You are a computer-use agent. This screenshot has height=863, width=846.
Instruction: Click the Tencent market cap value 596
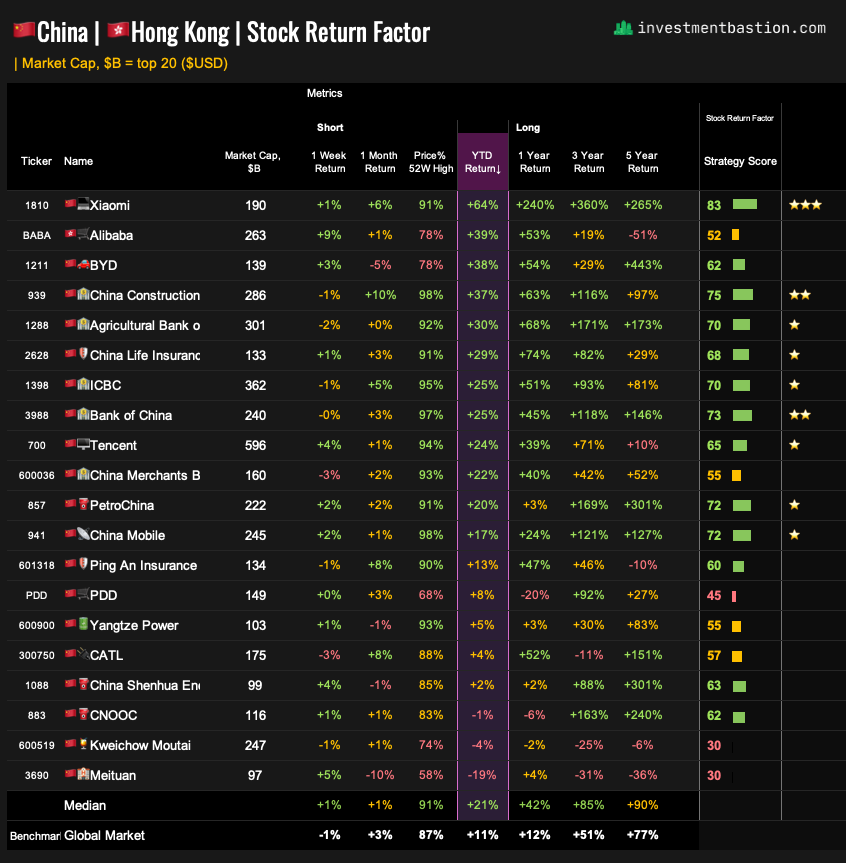(x=255, y=445)
